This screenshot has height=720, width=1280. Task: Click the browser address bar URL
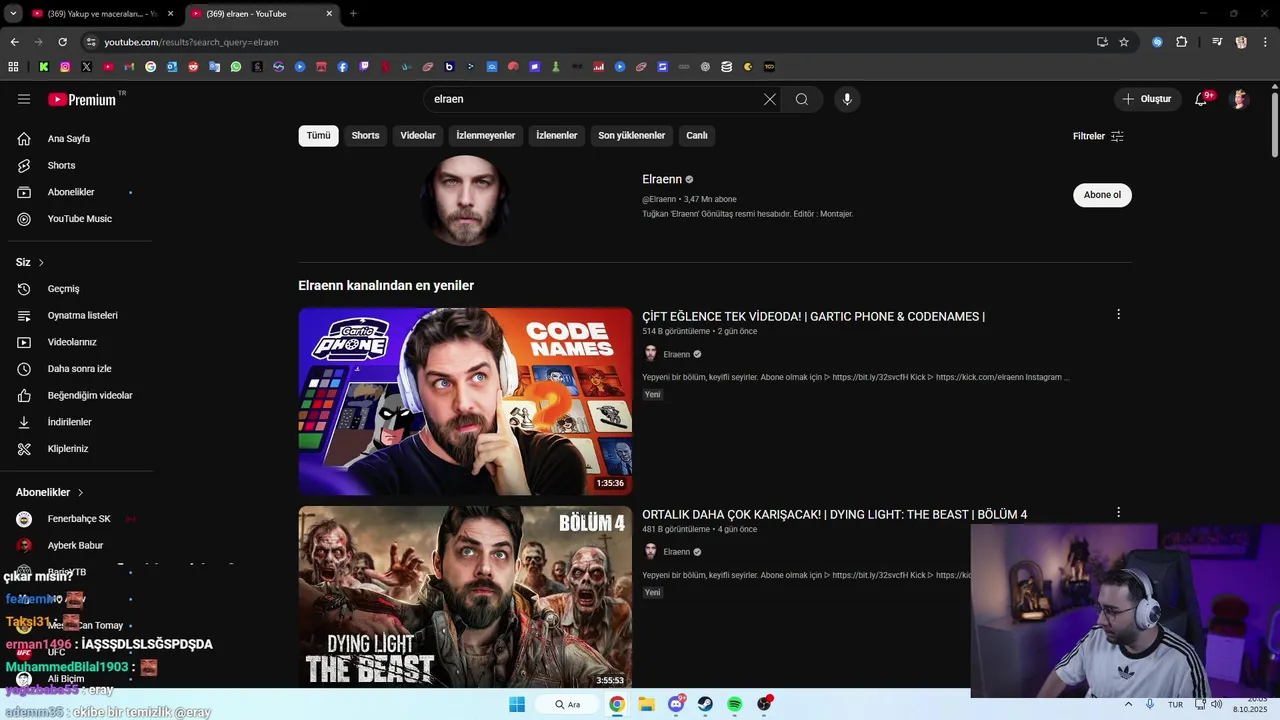point(191,42)
